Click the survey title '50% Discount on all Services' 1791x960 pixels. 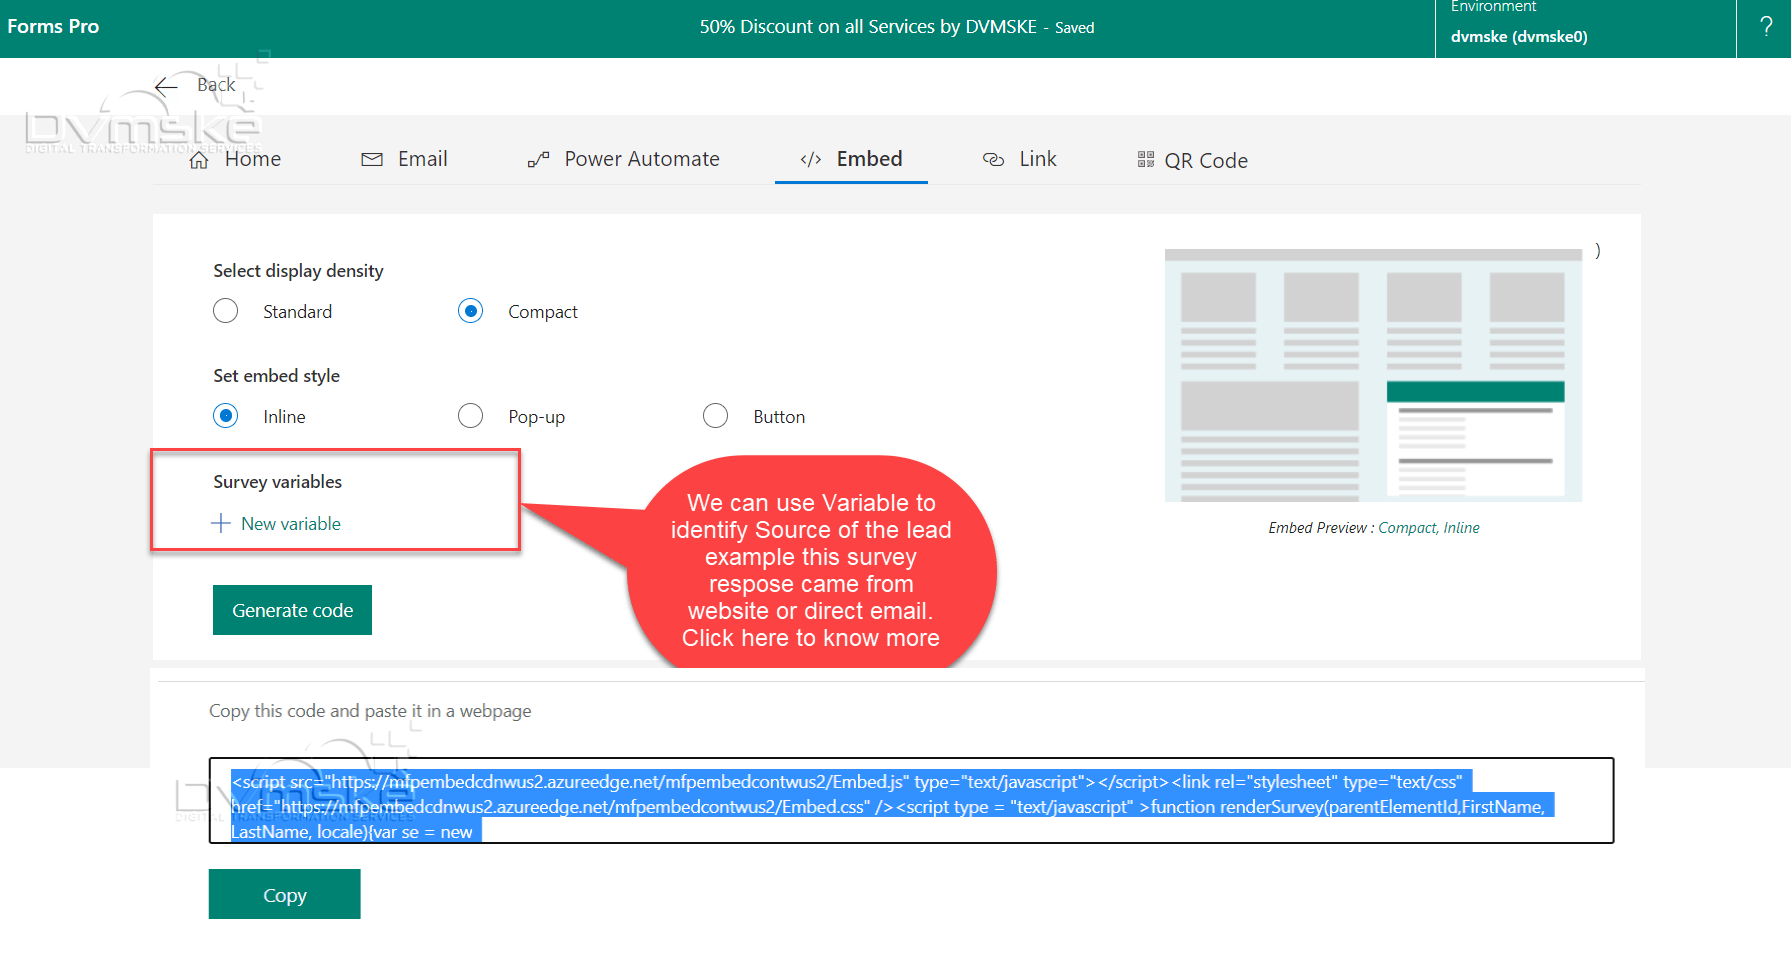[868, 27]
